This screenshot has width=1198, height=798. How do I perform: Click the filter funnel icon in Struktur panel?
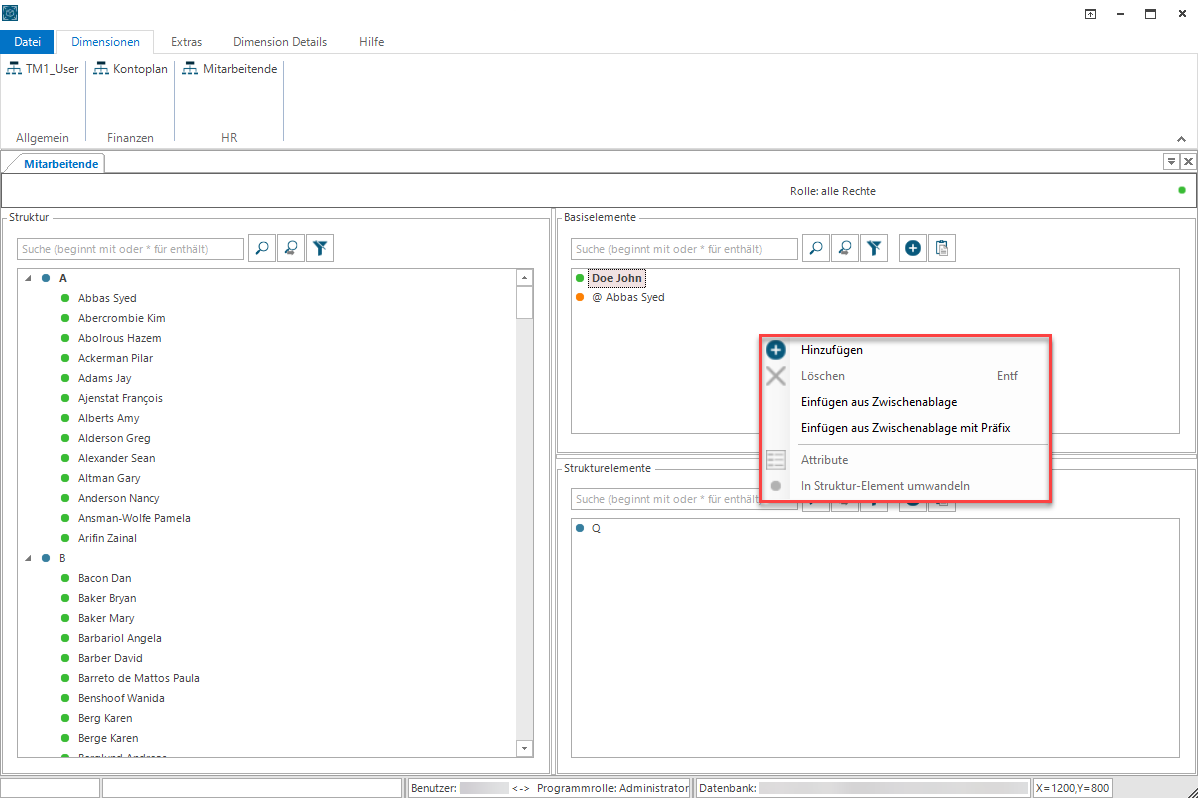[x=320, y=248]
